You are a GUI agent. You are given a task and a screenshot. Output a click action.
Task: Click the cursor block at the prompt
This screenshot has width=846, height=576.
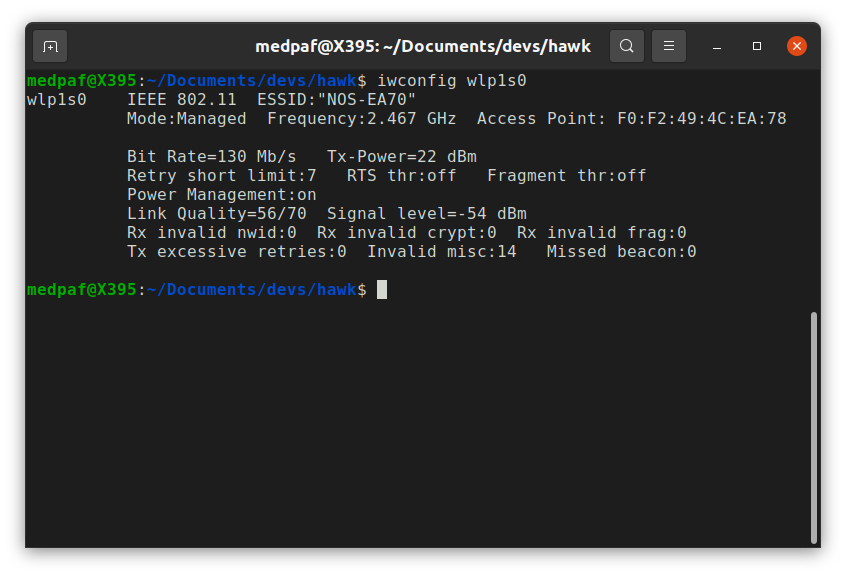click(382, 290)
